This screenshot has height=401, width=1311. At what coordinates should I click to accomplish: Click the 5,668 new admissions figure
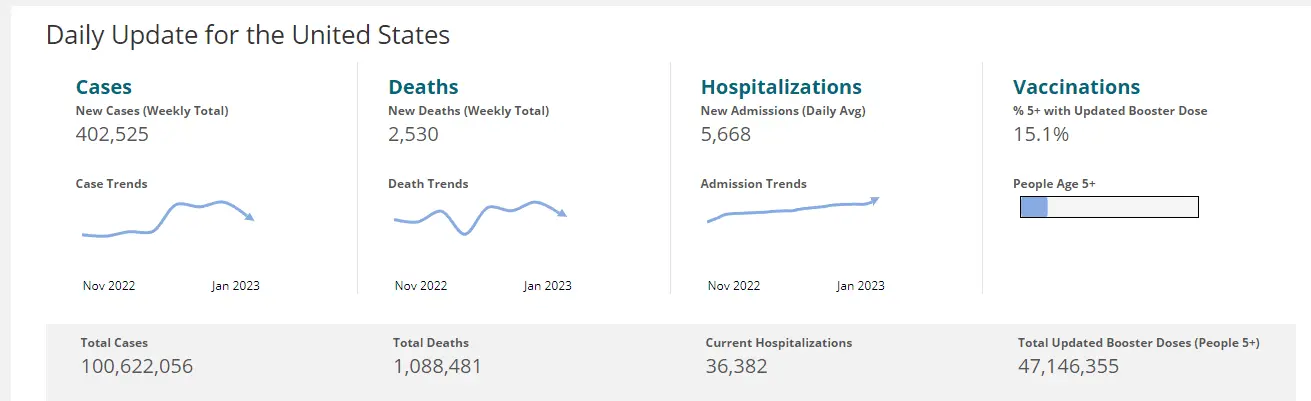click(x=725, y=134)
